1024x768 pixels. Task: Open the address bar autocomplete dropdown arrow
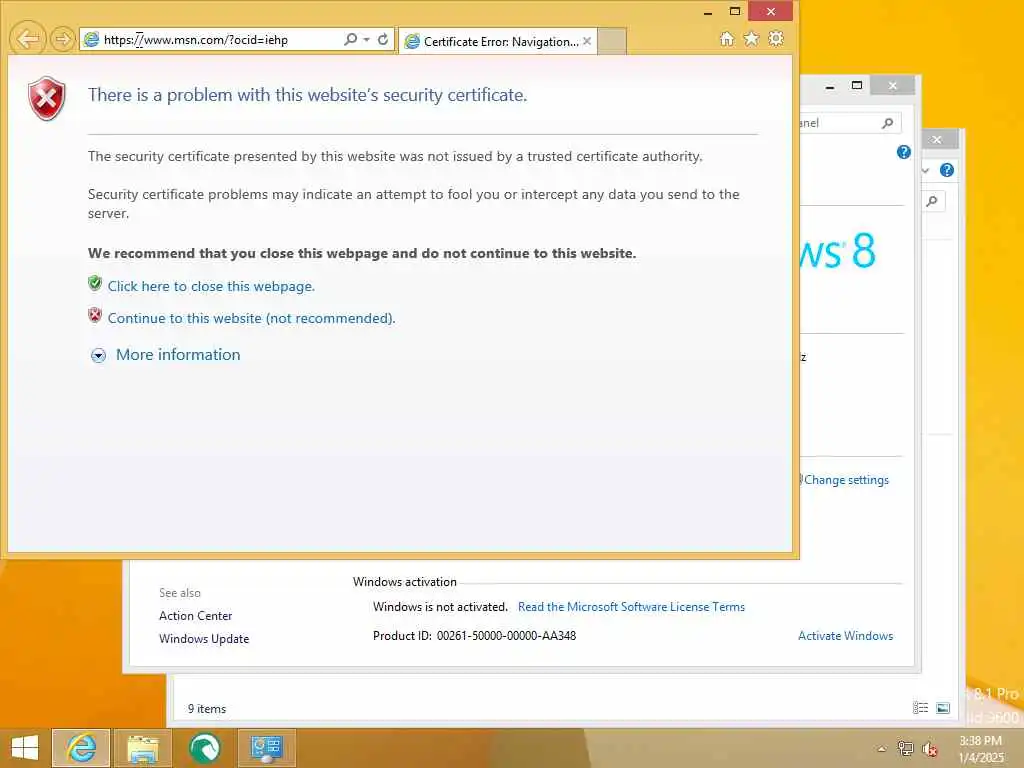366,39
